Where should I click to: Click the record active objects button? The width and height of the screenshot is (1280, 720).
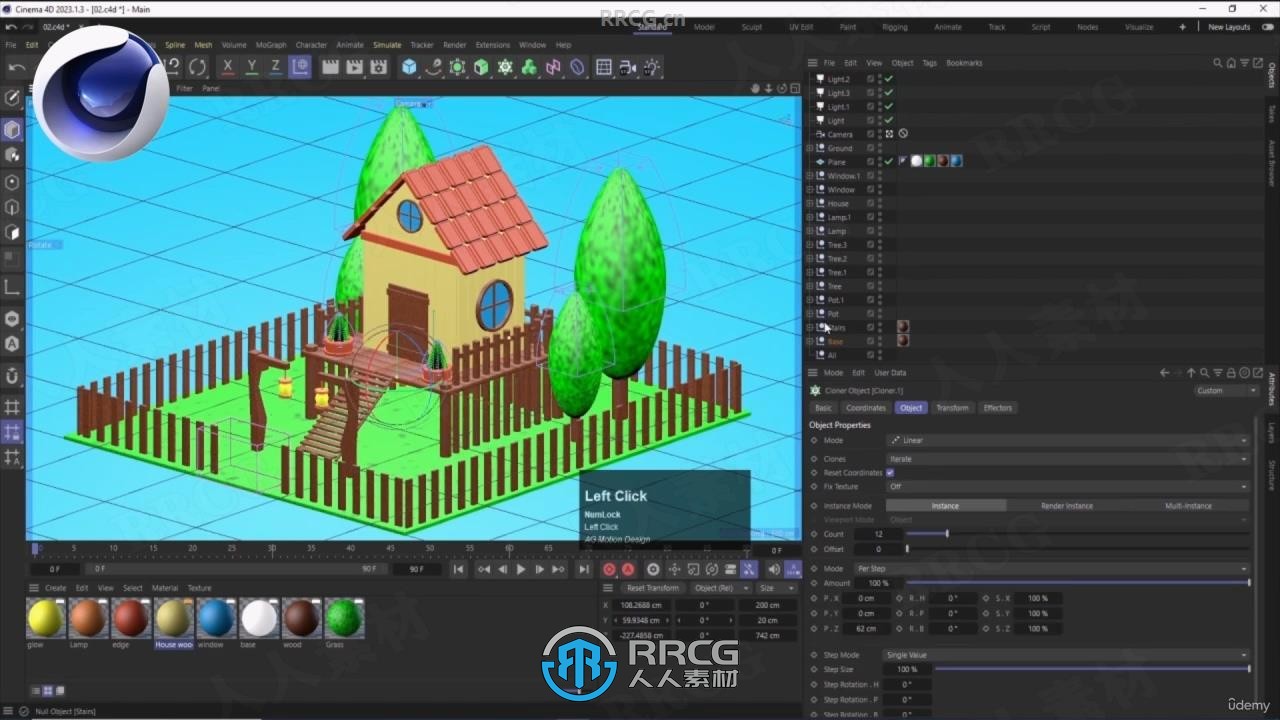coord(609,569)
